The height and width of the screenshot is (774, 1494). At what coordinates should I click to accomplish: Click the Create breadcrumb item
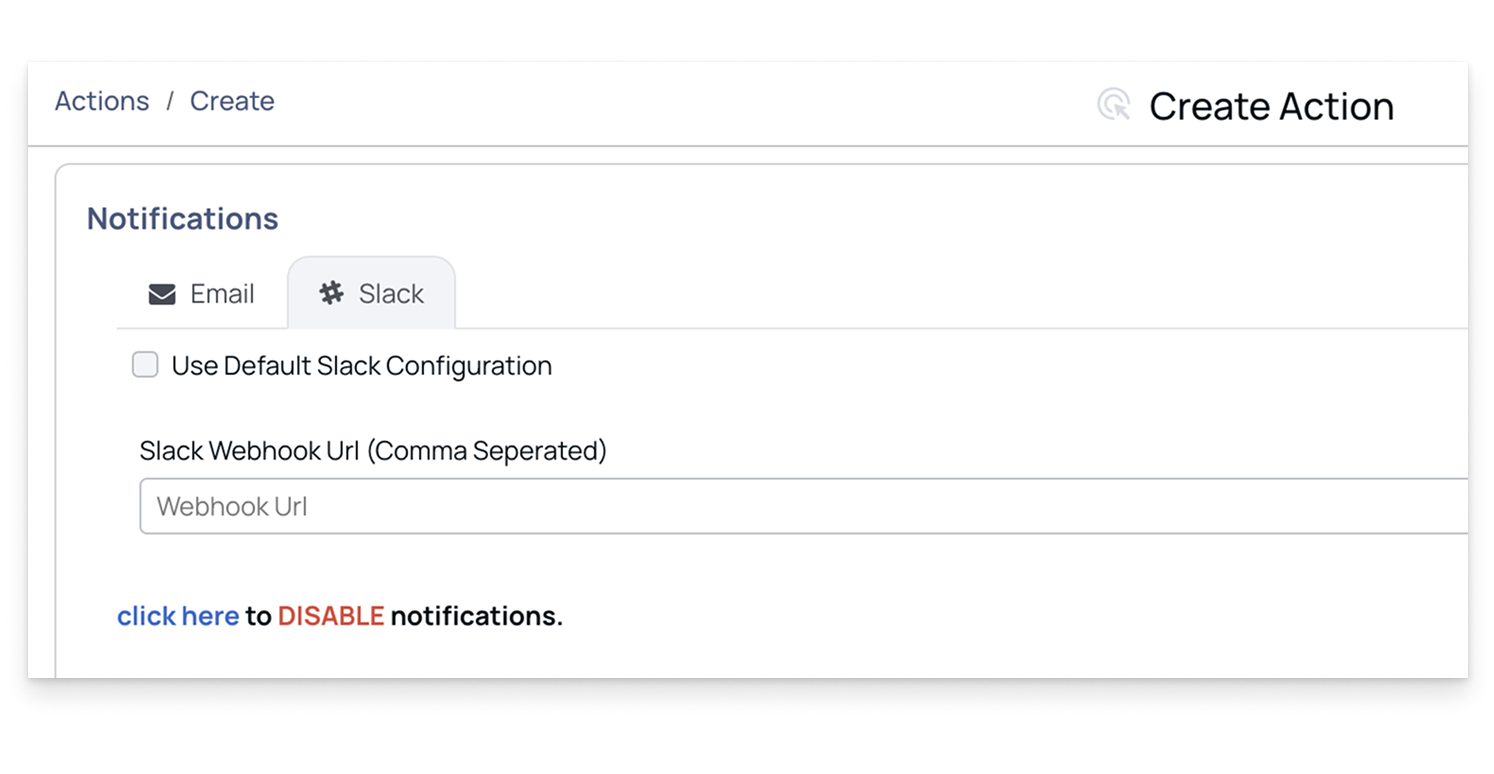(232, 101)
